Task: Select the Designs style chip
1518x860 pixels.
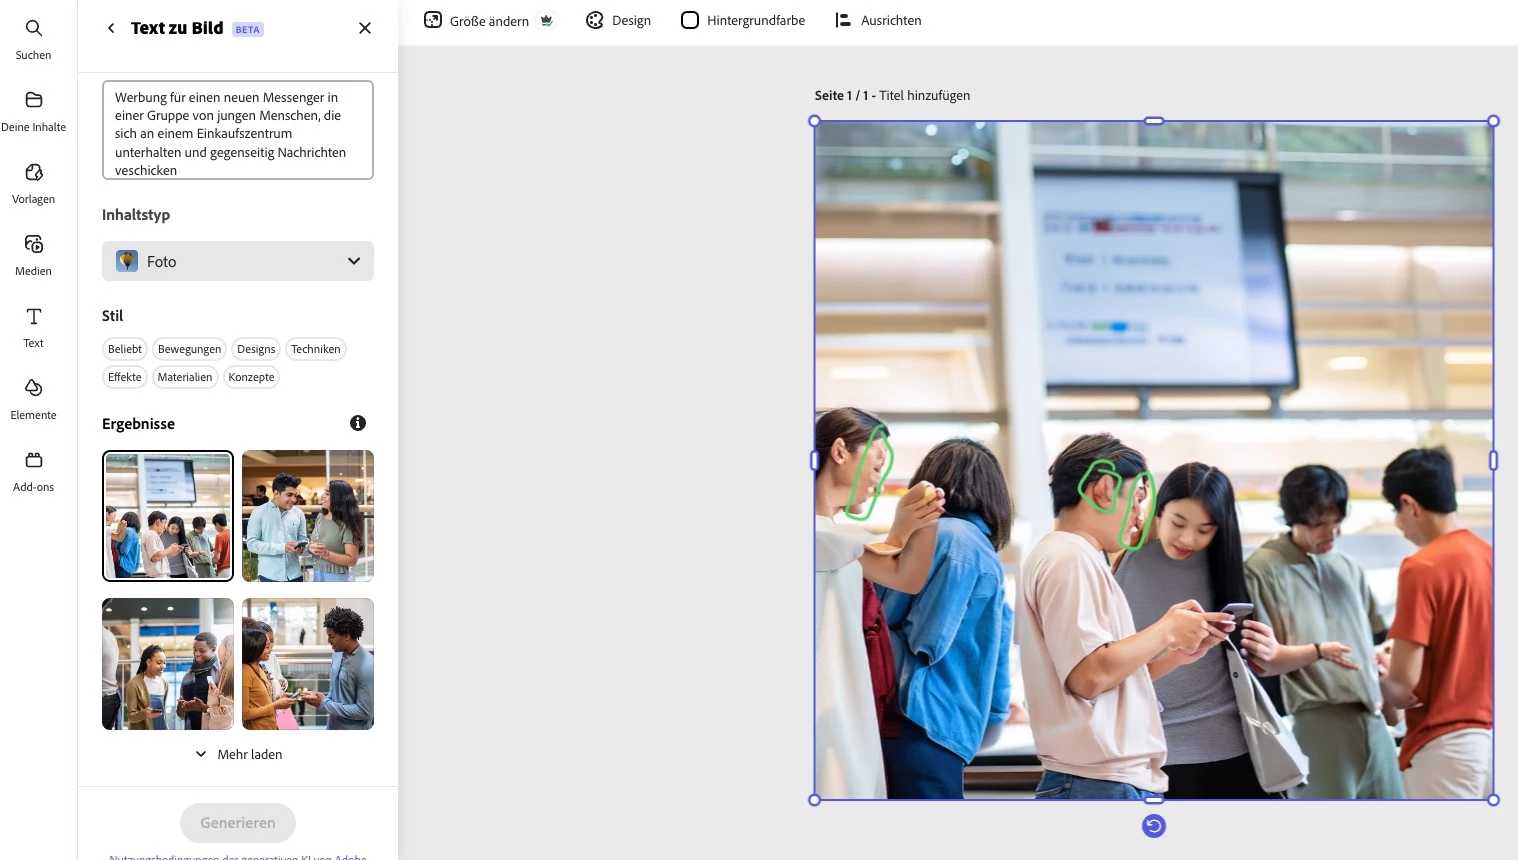Action: (x=256, y=349)
